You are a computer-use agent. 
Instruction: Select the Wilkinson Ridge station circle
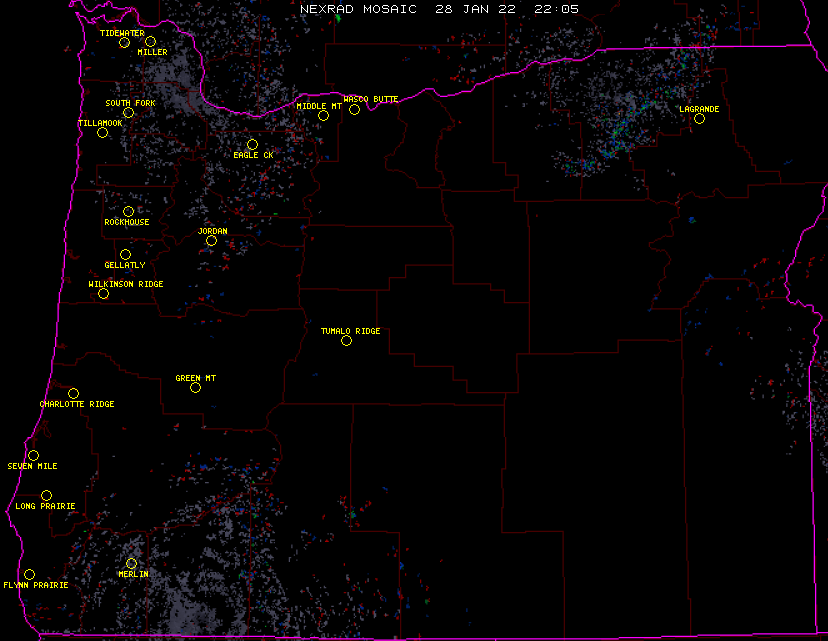click(103, 293)
